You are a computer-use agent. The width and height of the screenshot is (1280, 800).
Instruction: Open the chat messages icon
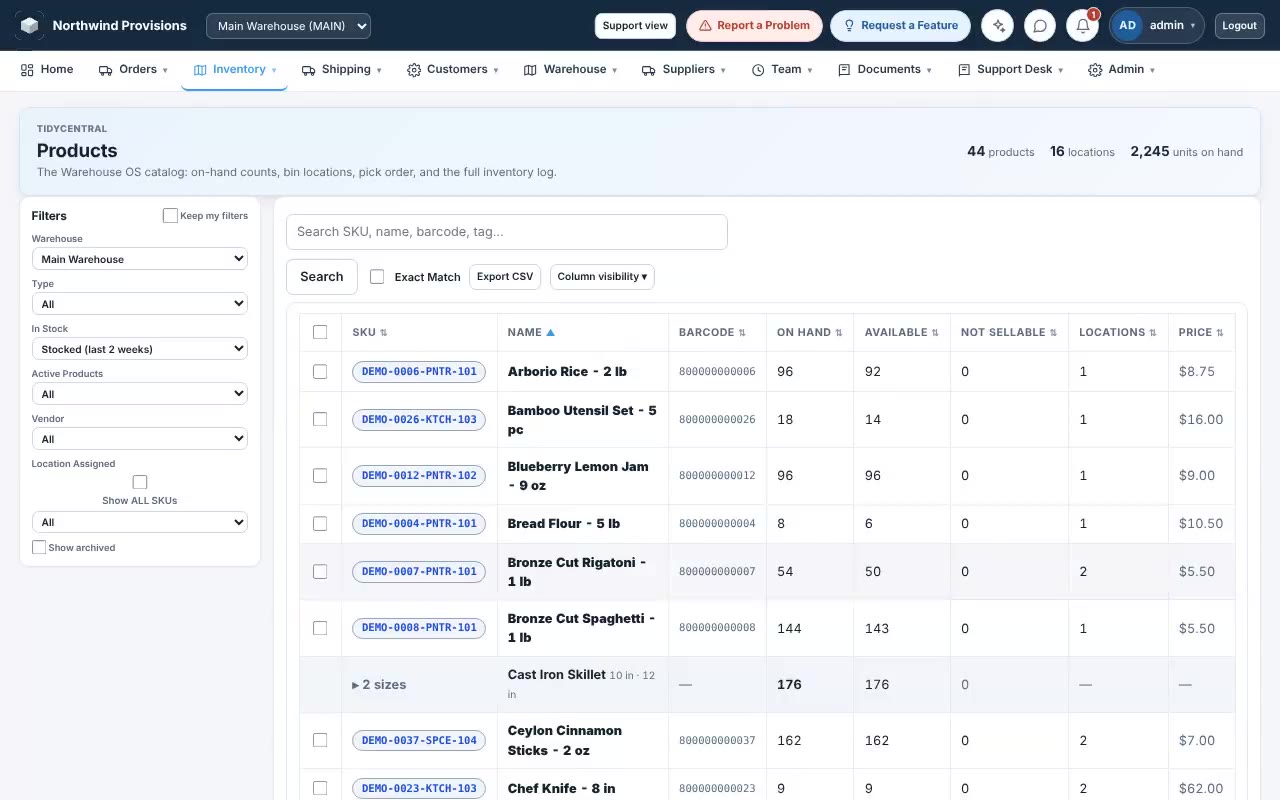click(x=1040, y=26)
